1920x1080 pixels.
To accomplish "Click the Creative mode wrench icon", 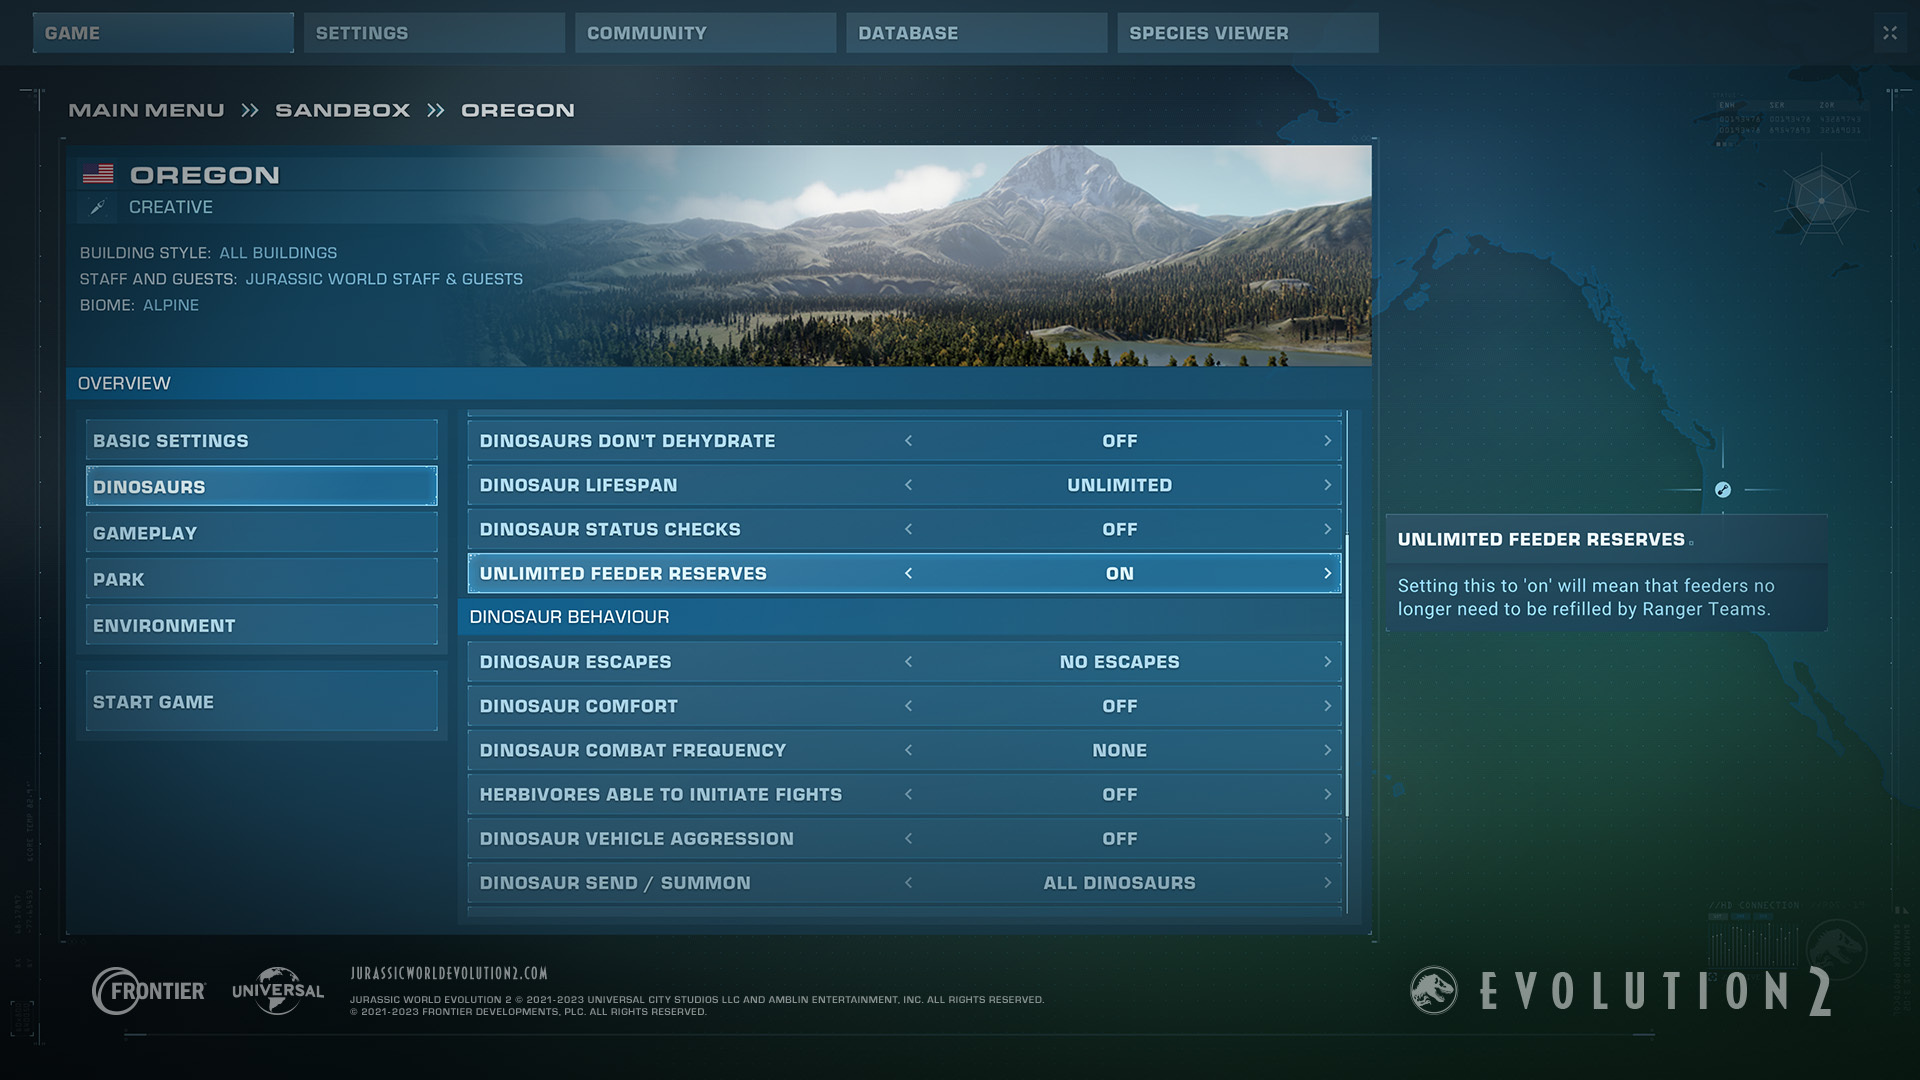I will [97, 207].
